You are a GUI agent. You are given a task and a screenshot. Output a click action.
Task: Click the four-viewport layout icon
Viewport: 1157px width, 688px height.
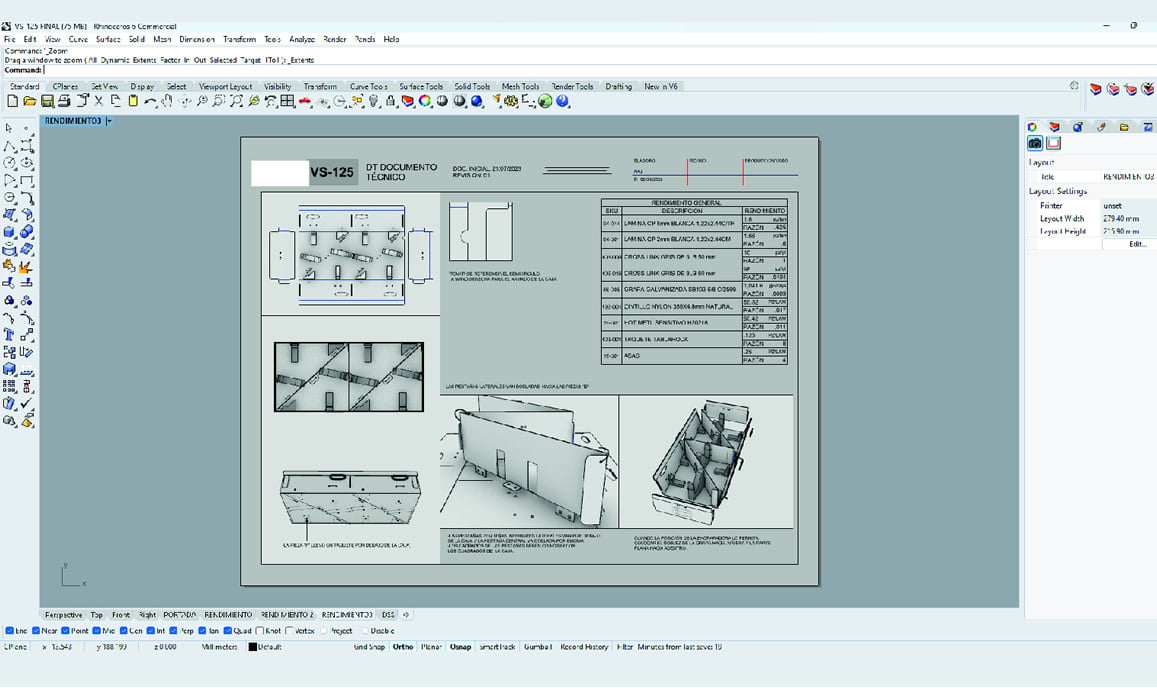[288, 101]
